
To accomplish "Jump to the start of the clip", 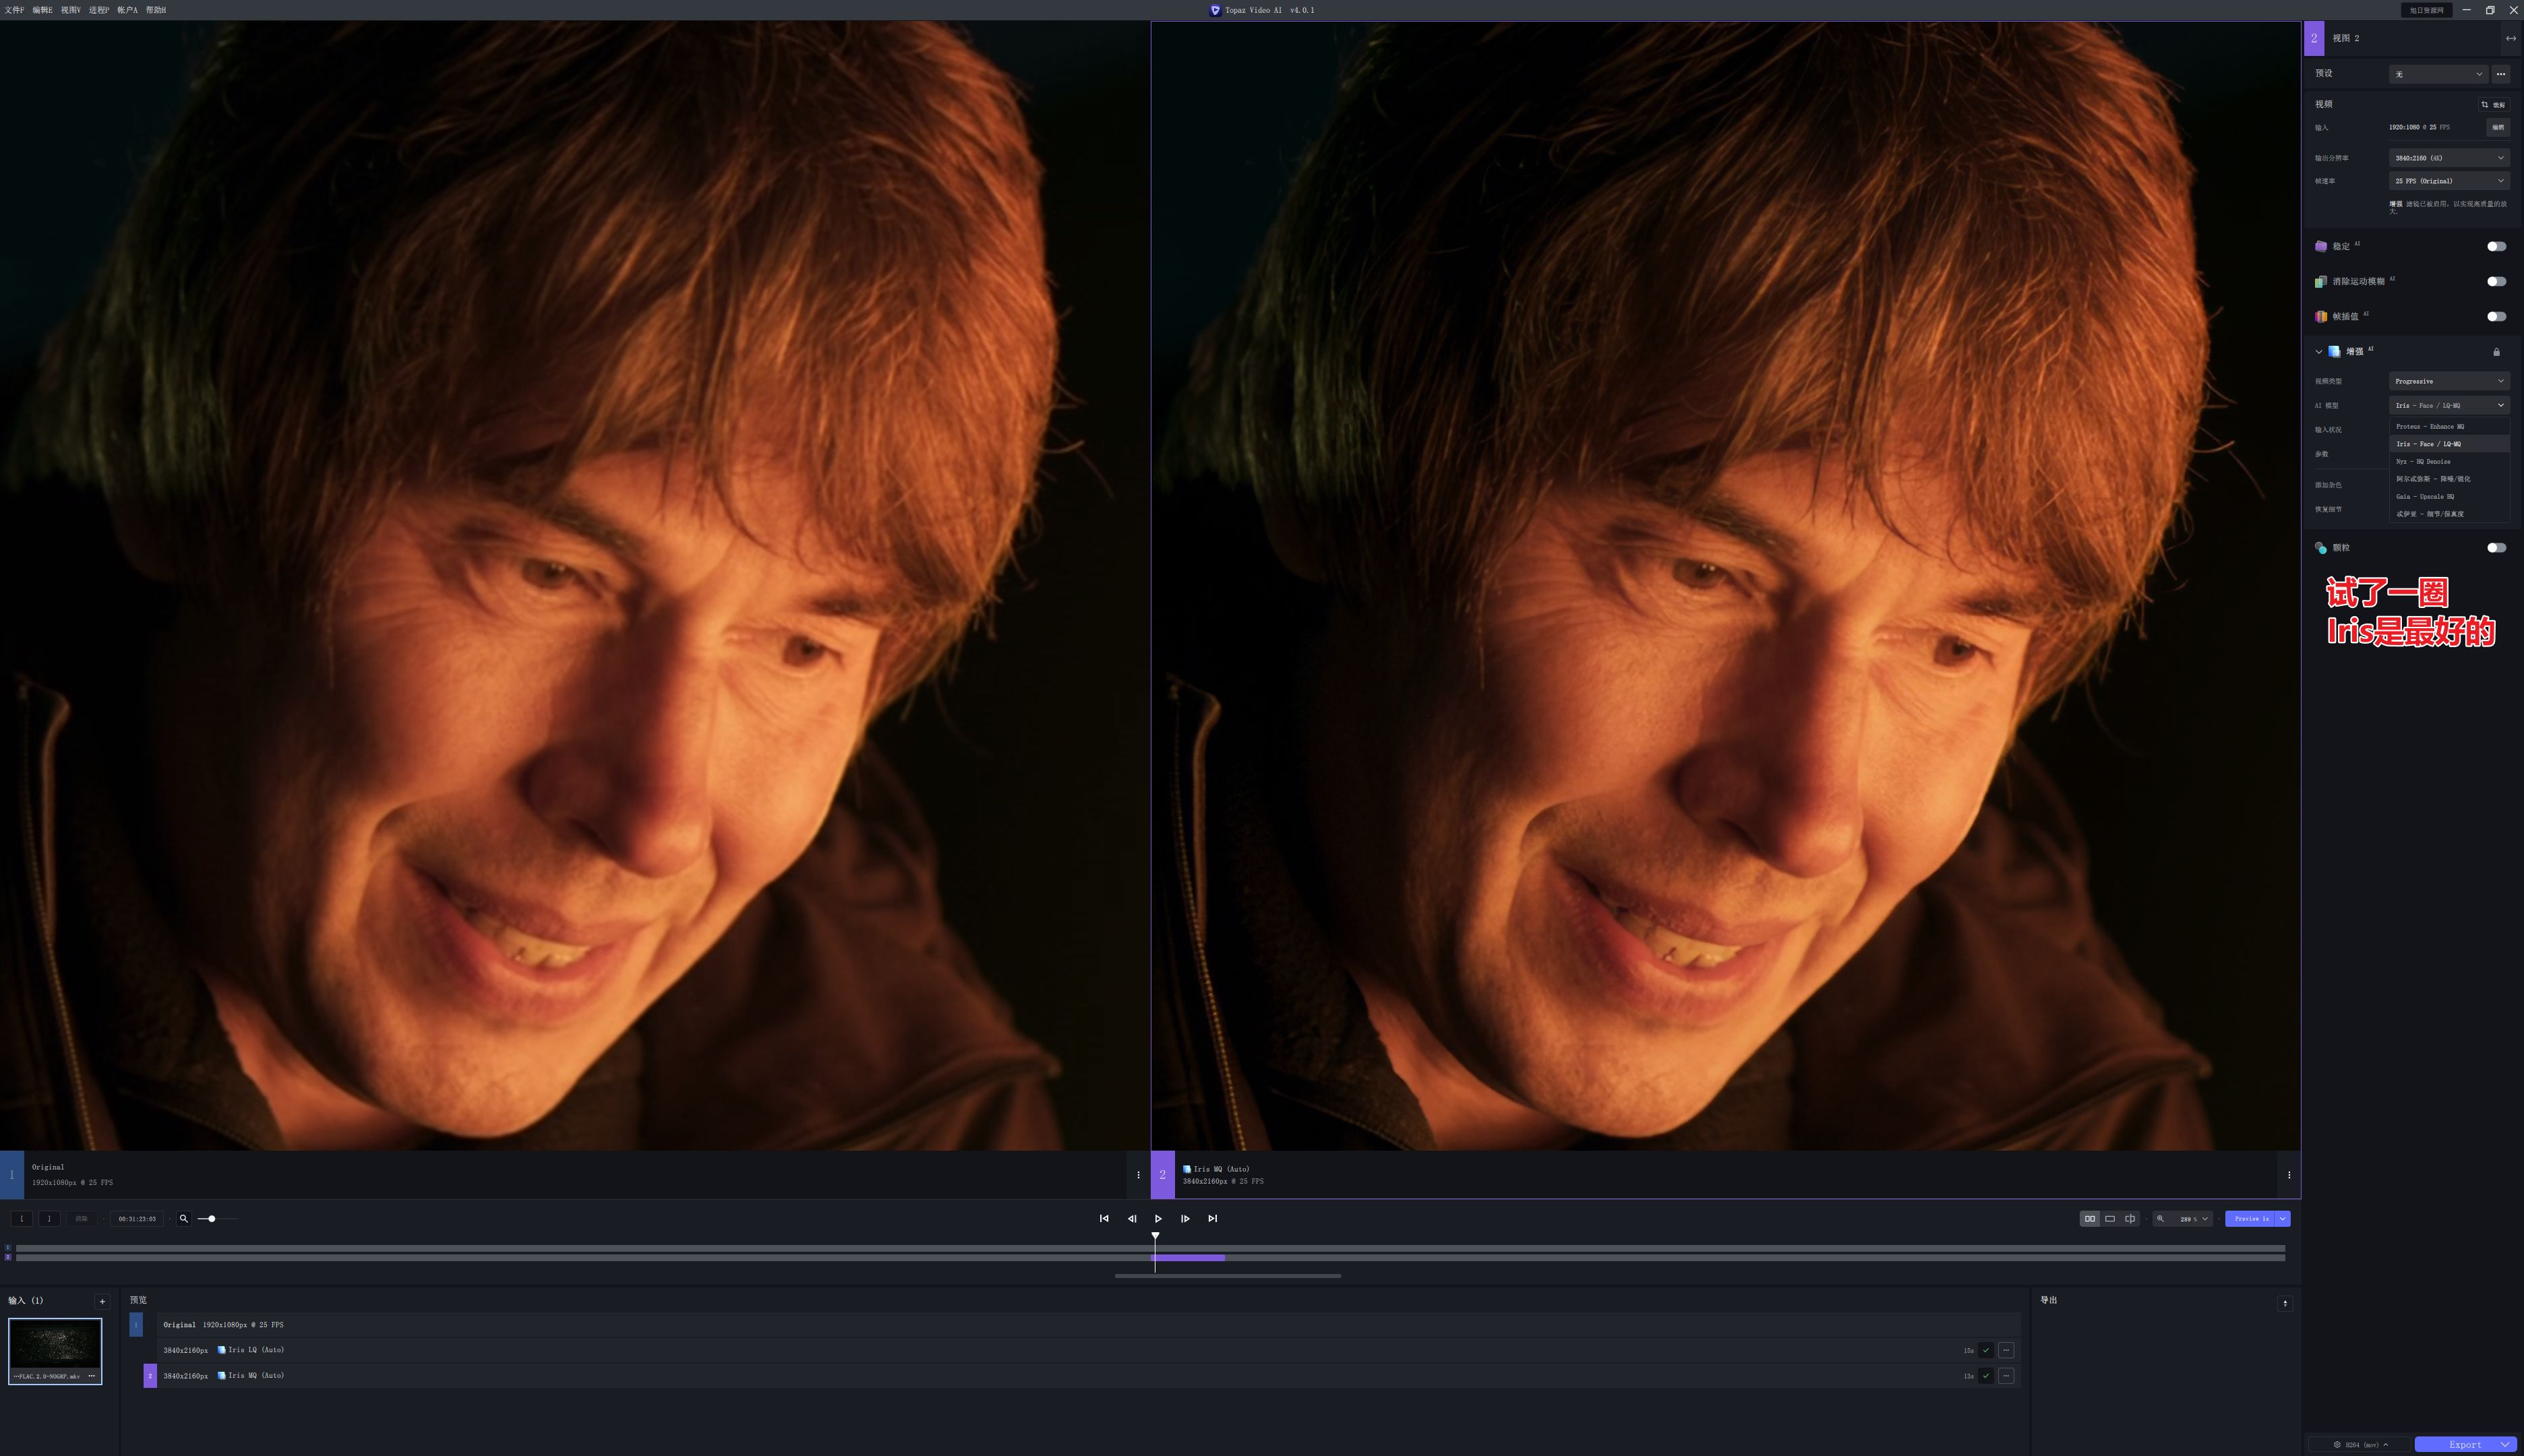I will tap(1104, 1218).
